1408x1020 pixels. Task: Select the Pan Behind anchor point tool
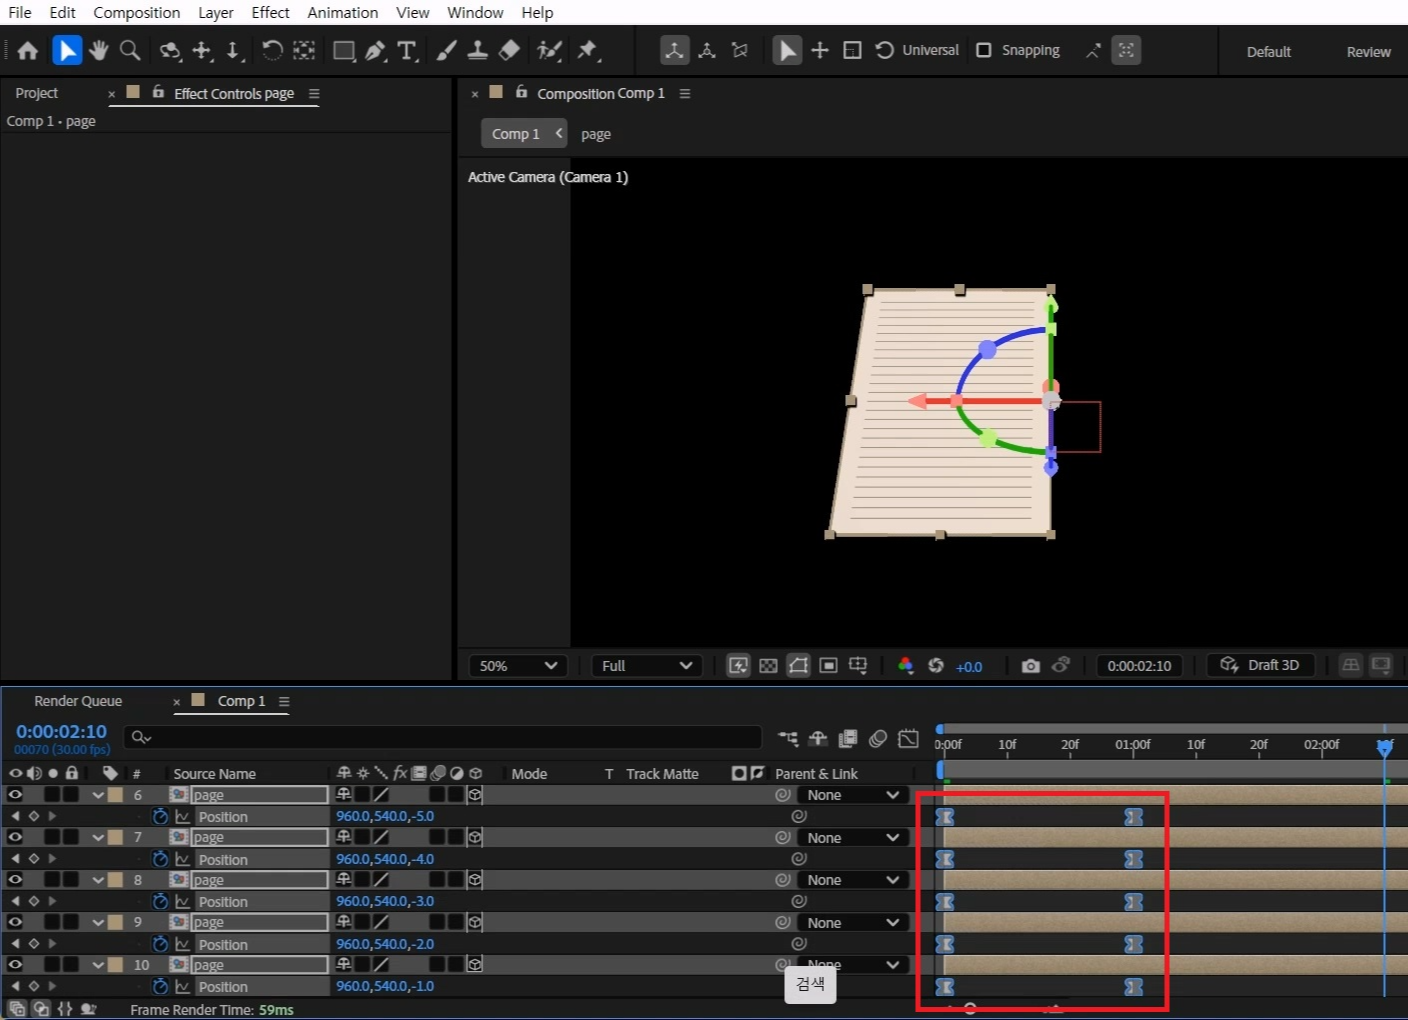[304, 50]
